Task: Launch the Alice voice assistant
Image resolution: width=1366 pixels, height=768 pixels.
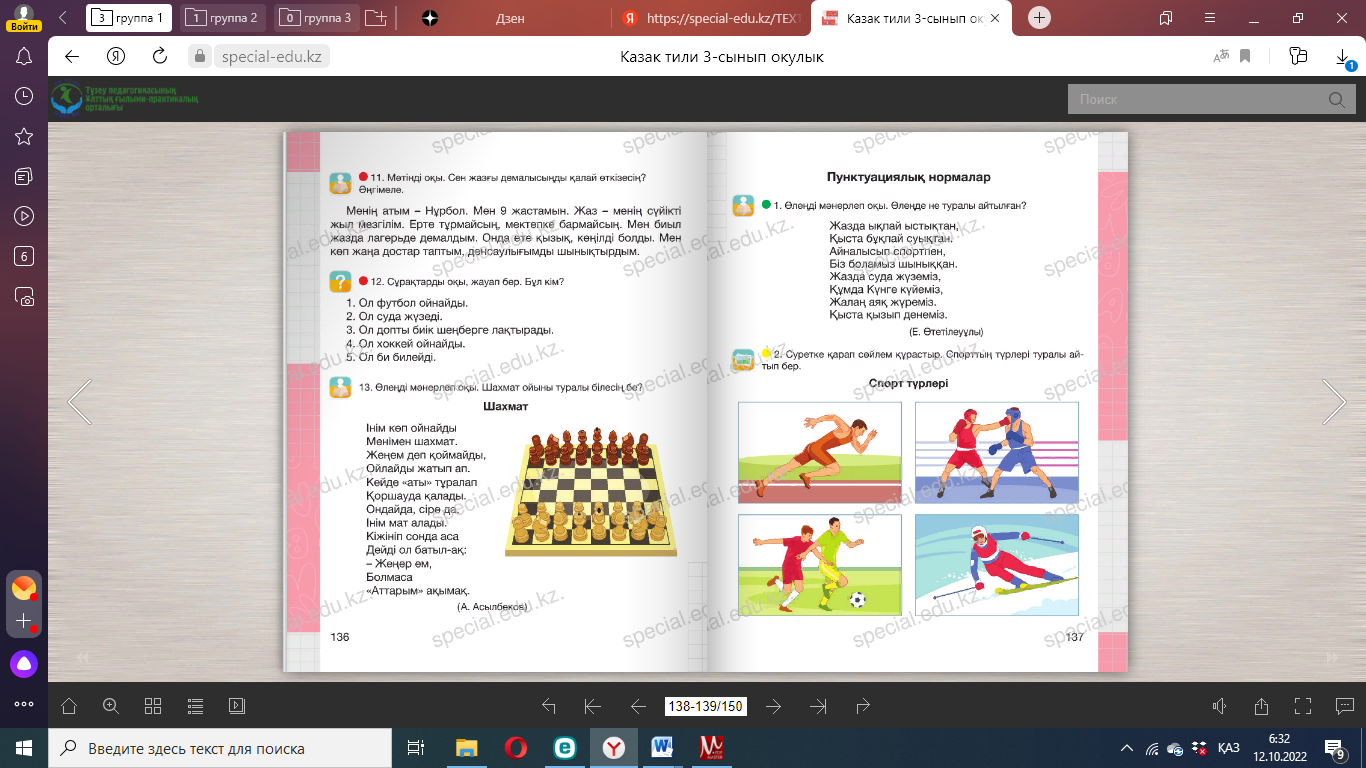Action: [x=24, y=663]
